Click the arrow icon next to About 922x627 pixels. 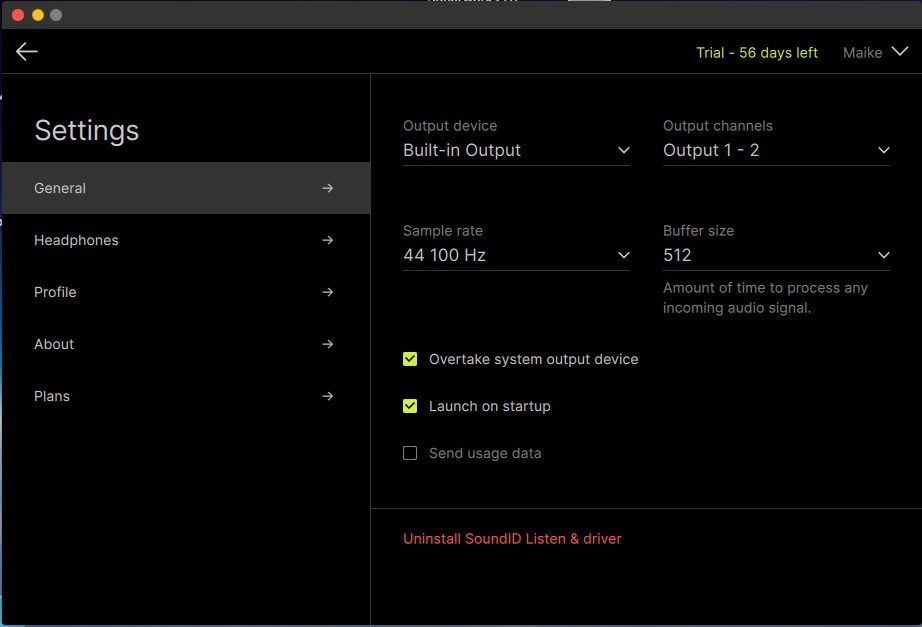click(327, 344)
